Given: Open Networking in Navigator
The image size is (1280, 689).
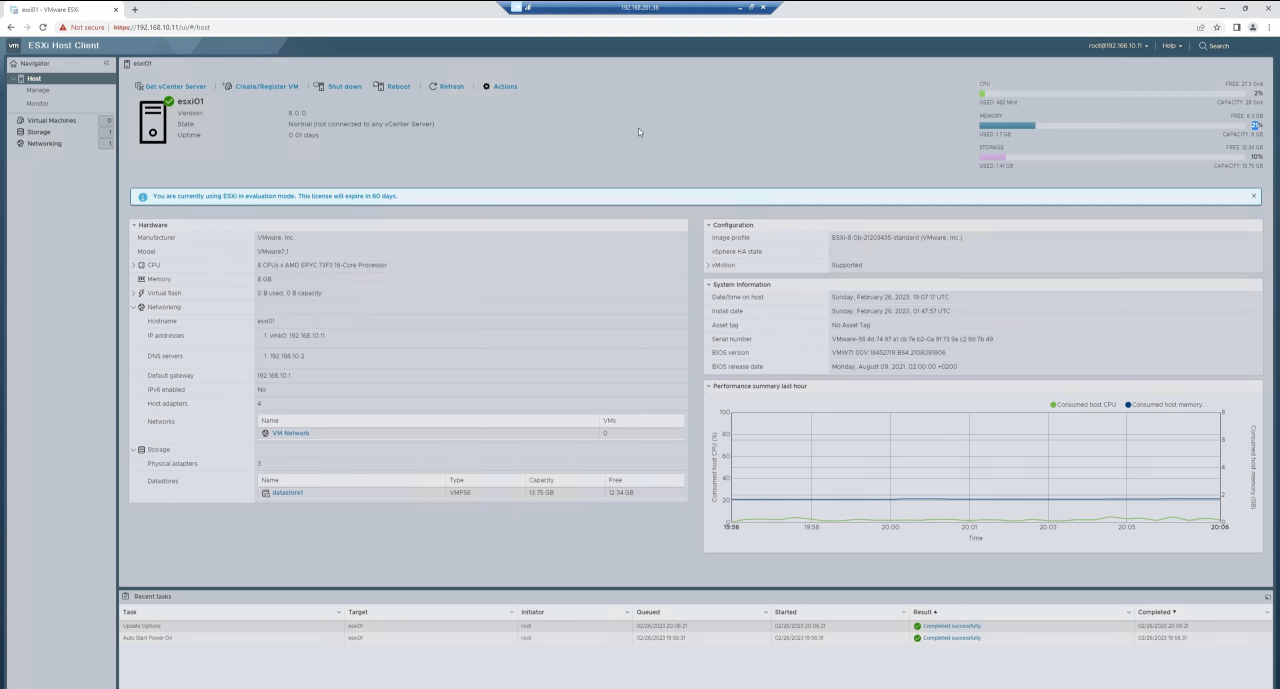Looking at the screenshot, I should click(44, 143).
